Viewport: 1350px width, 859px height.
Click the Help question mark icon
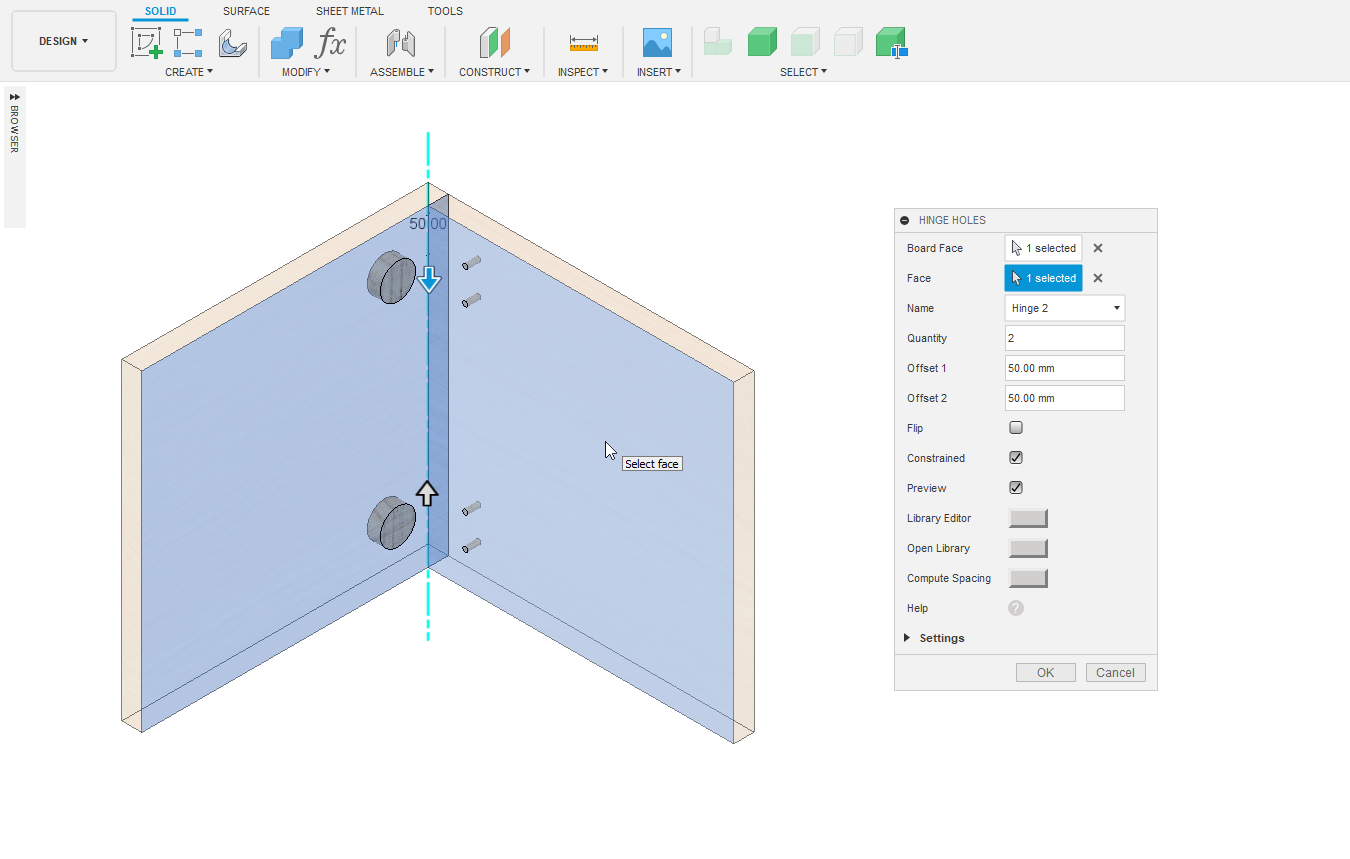pos(1016,608)
